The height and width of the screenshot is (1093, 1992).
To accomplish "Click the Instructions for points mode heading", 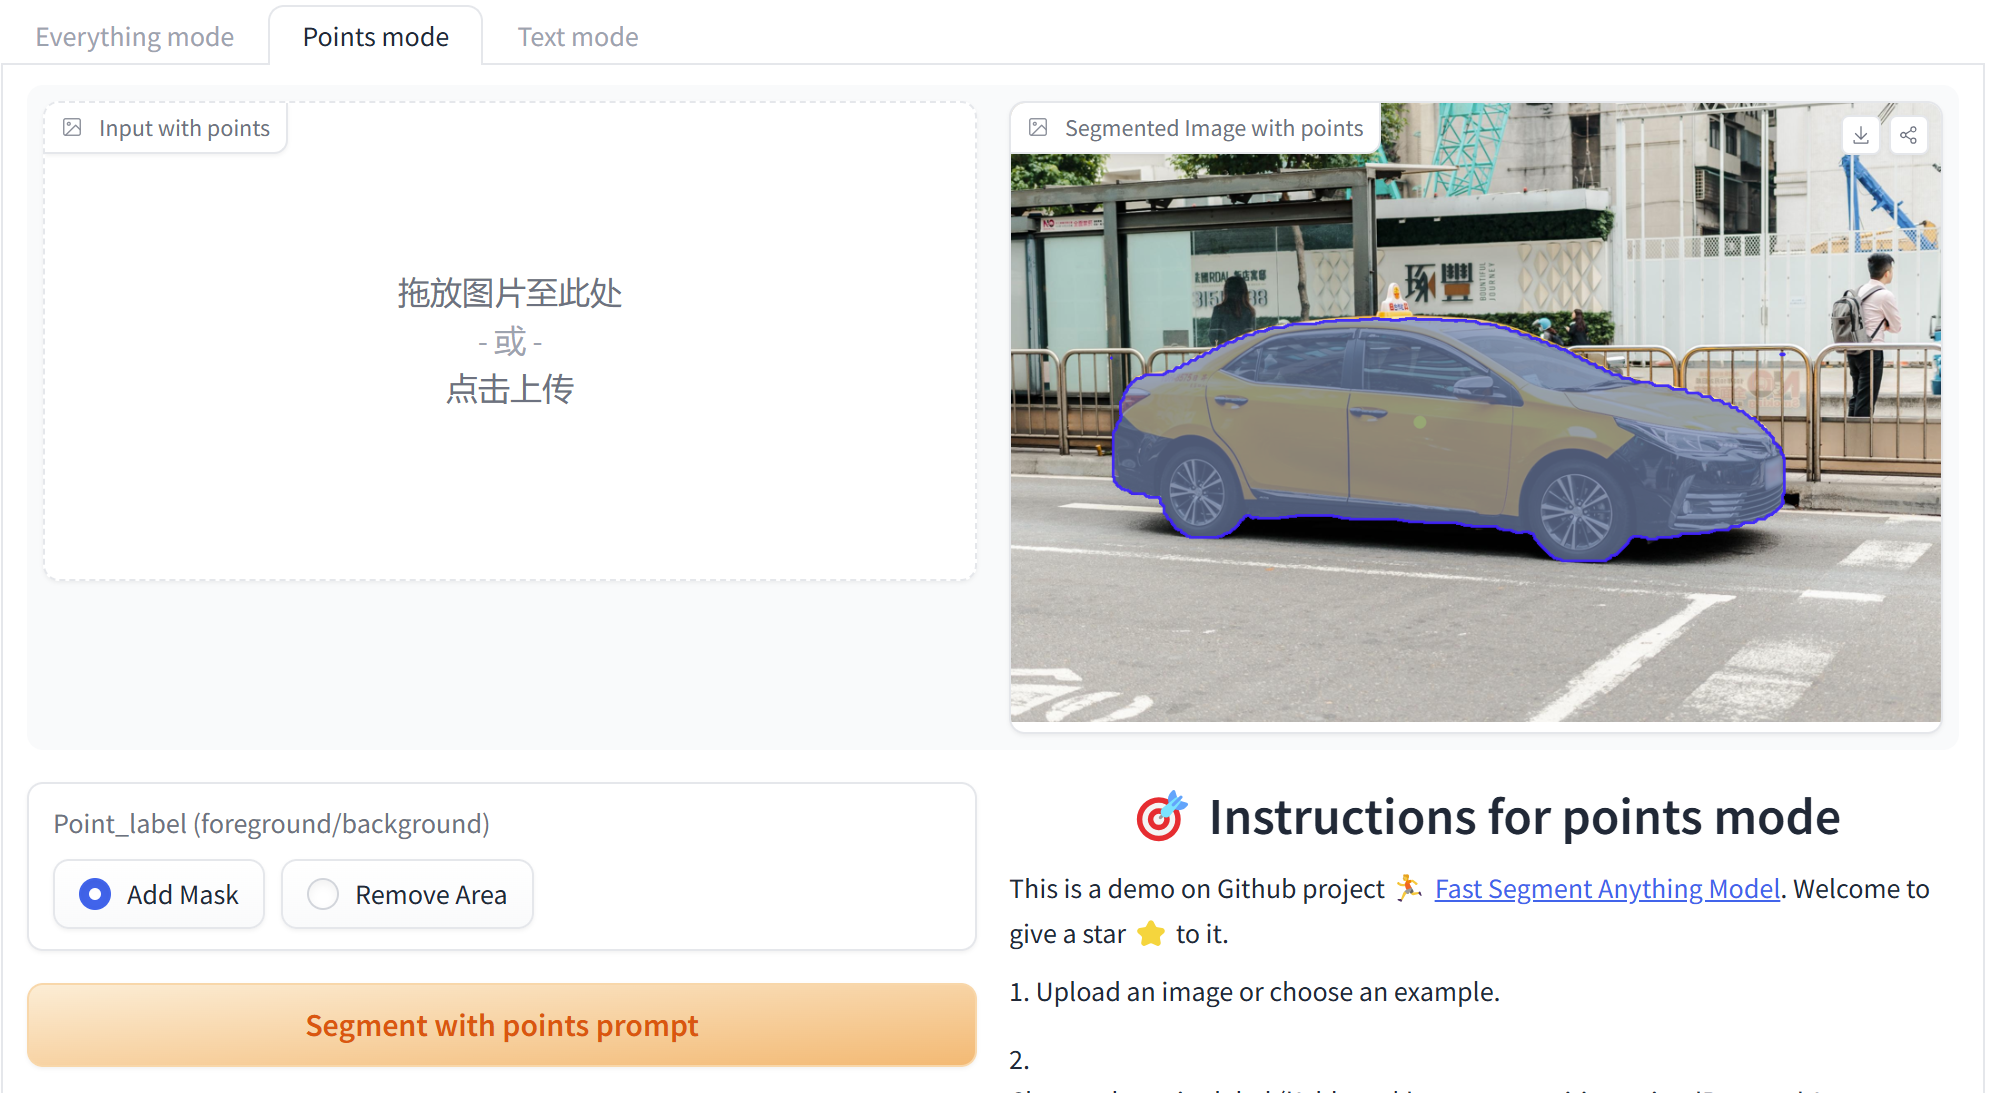I will tap(1523, 817).
